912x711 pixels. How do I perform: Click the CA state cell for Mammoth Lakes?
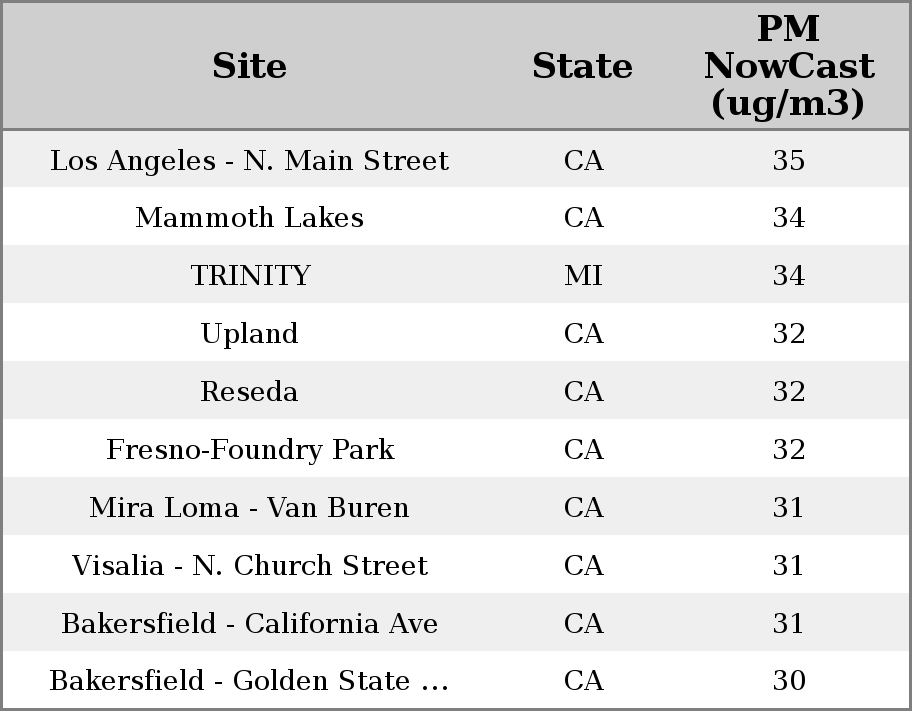583,218
